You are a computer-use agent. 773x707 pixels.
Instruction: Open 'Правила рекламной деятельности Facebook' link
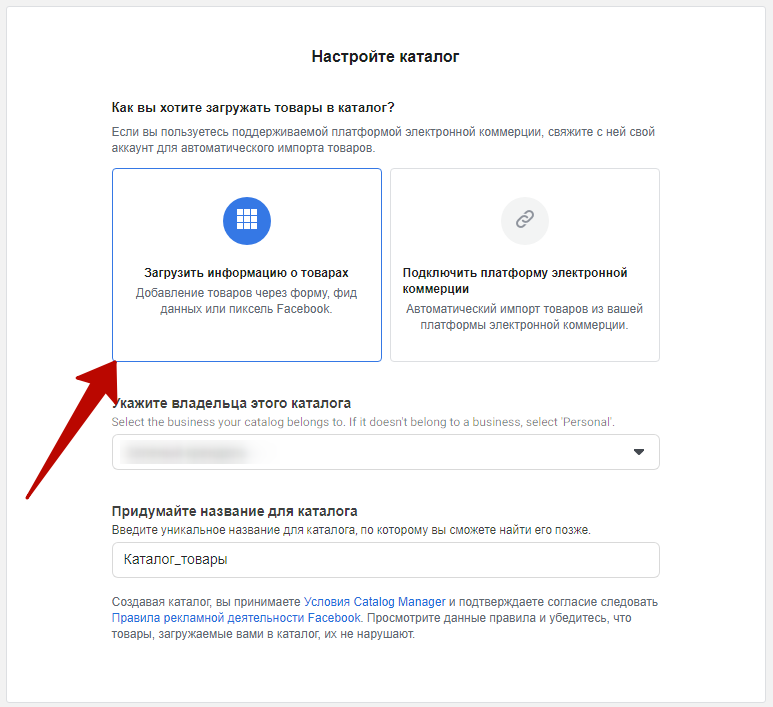click(236, 618)
